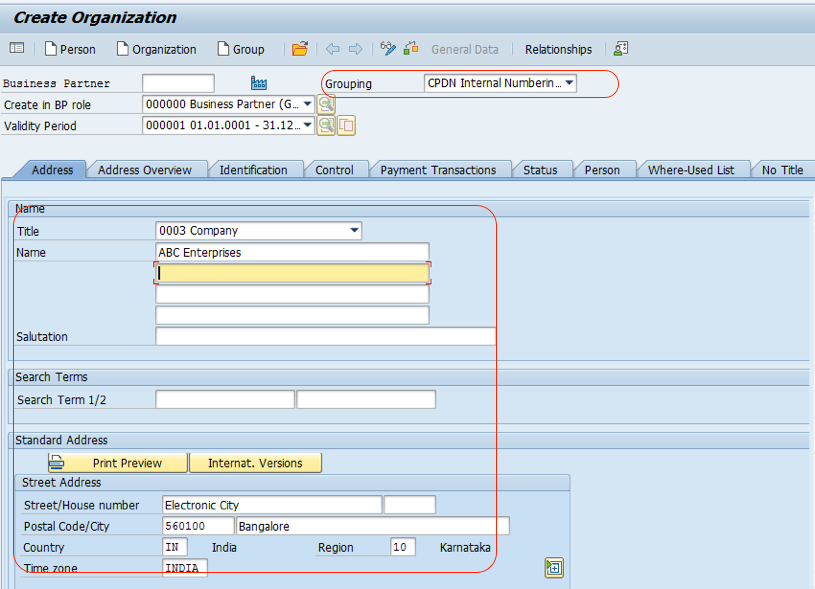Open a business partner using the folder icon
The image size is (815, 589).
(299, 48)
